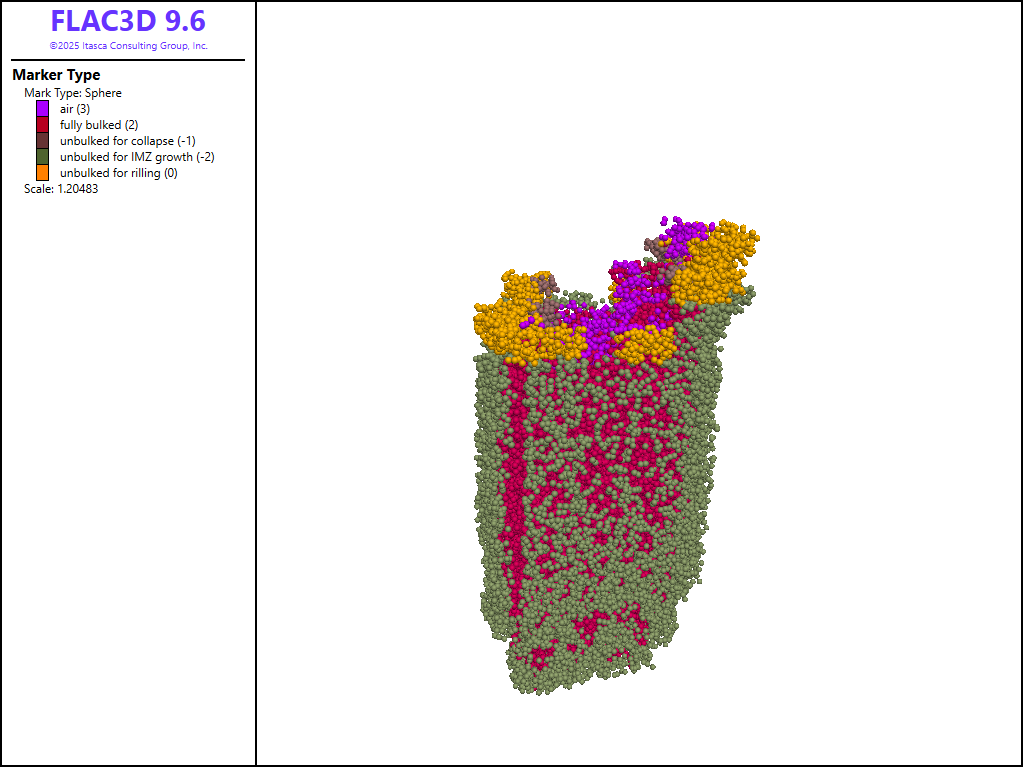This screenshot has width=1024, height=768.
Task: Click the 'fully bulked (2)' legend label
Action: click(98, 125)
